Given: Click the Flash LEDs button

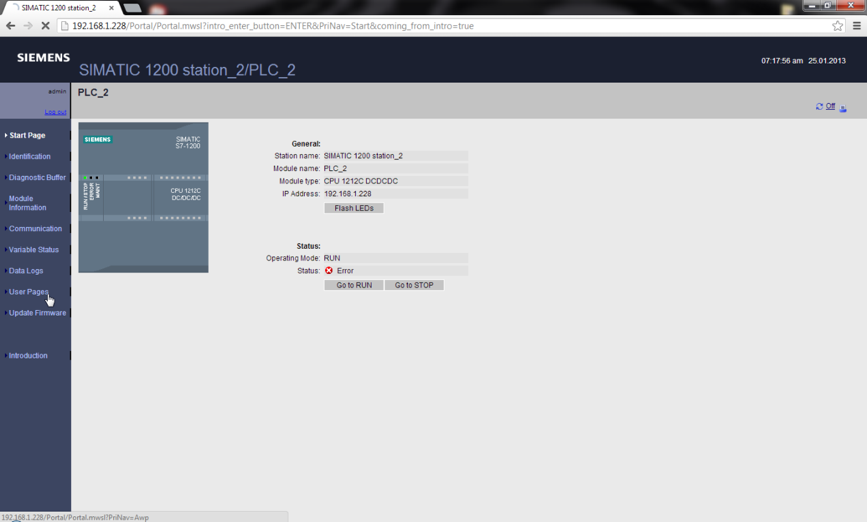Looking at the screenshot, I should coord(354,208).
